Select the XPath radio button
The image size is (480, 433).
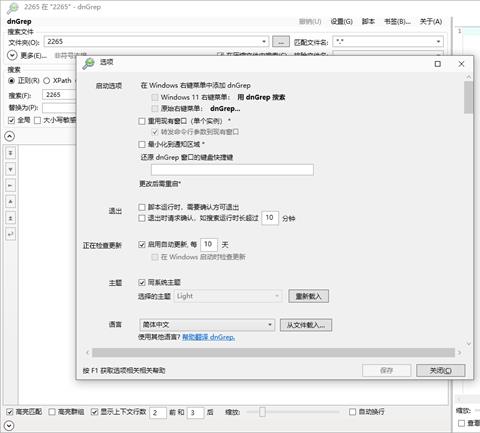pyautogui.click(x=47, y=81)
